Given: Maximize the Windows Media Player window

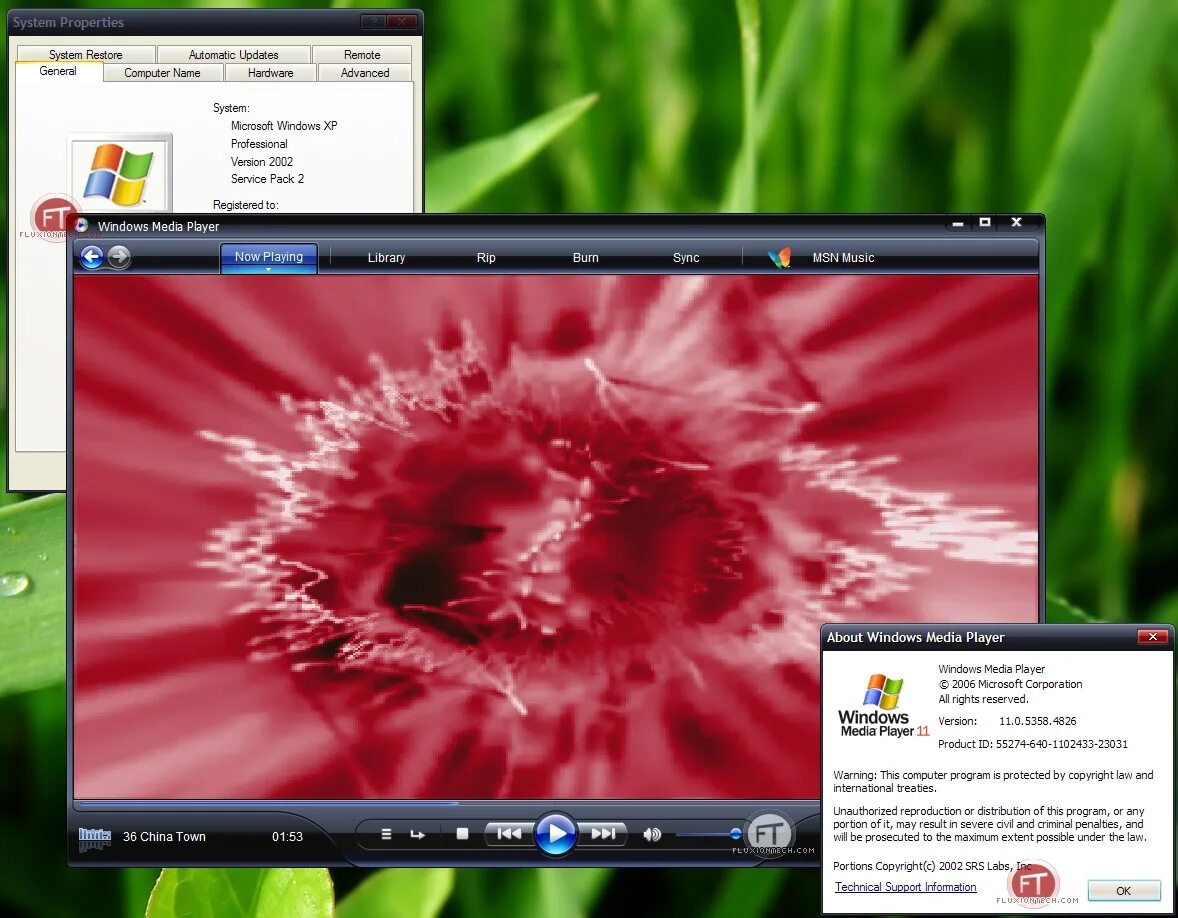Looking at the screenshot, I should pyautogui.click(x=985, y=222).
